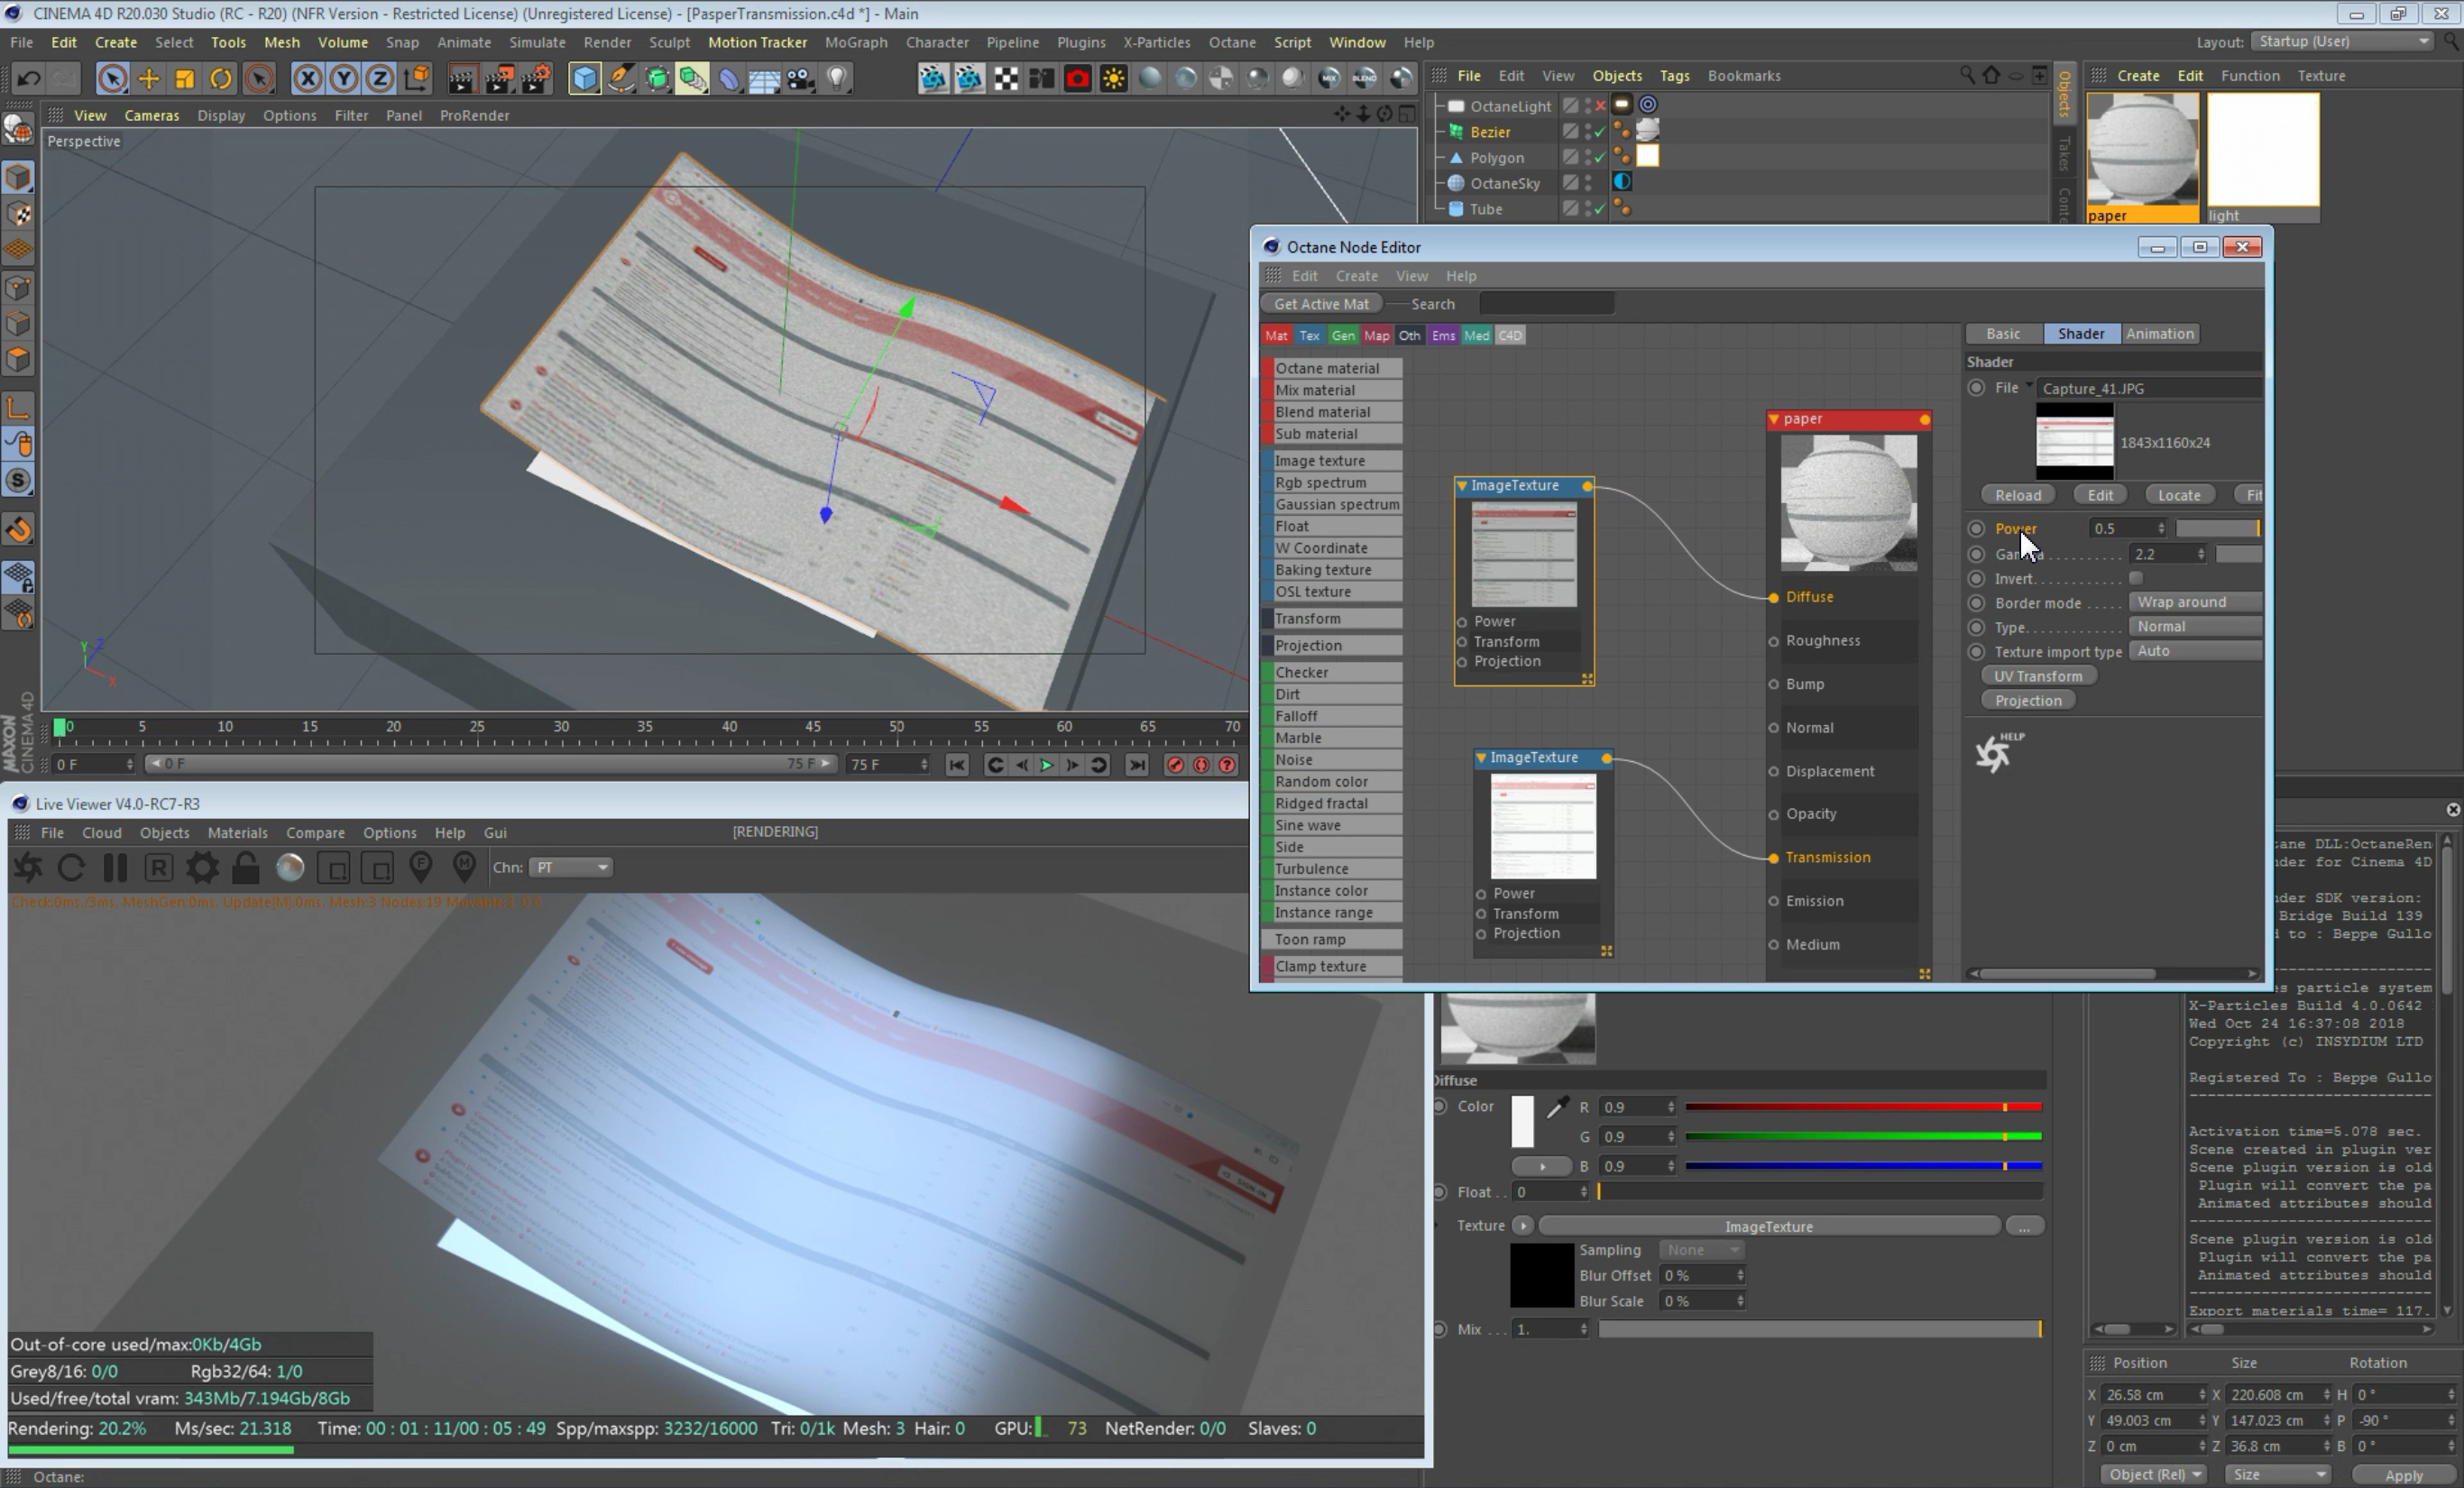Click the Diffuse Color white swatch
2464x1488 pixels.
coord(1522,1121)
